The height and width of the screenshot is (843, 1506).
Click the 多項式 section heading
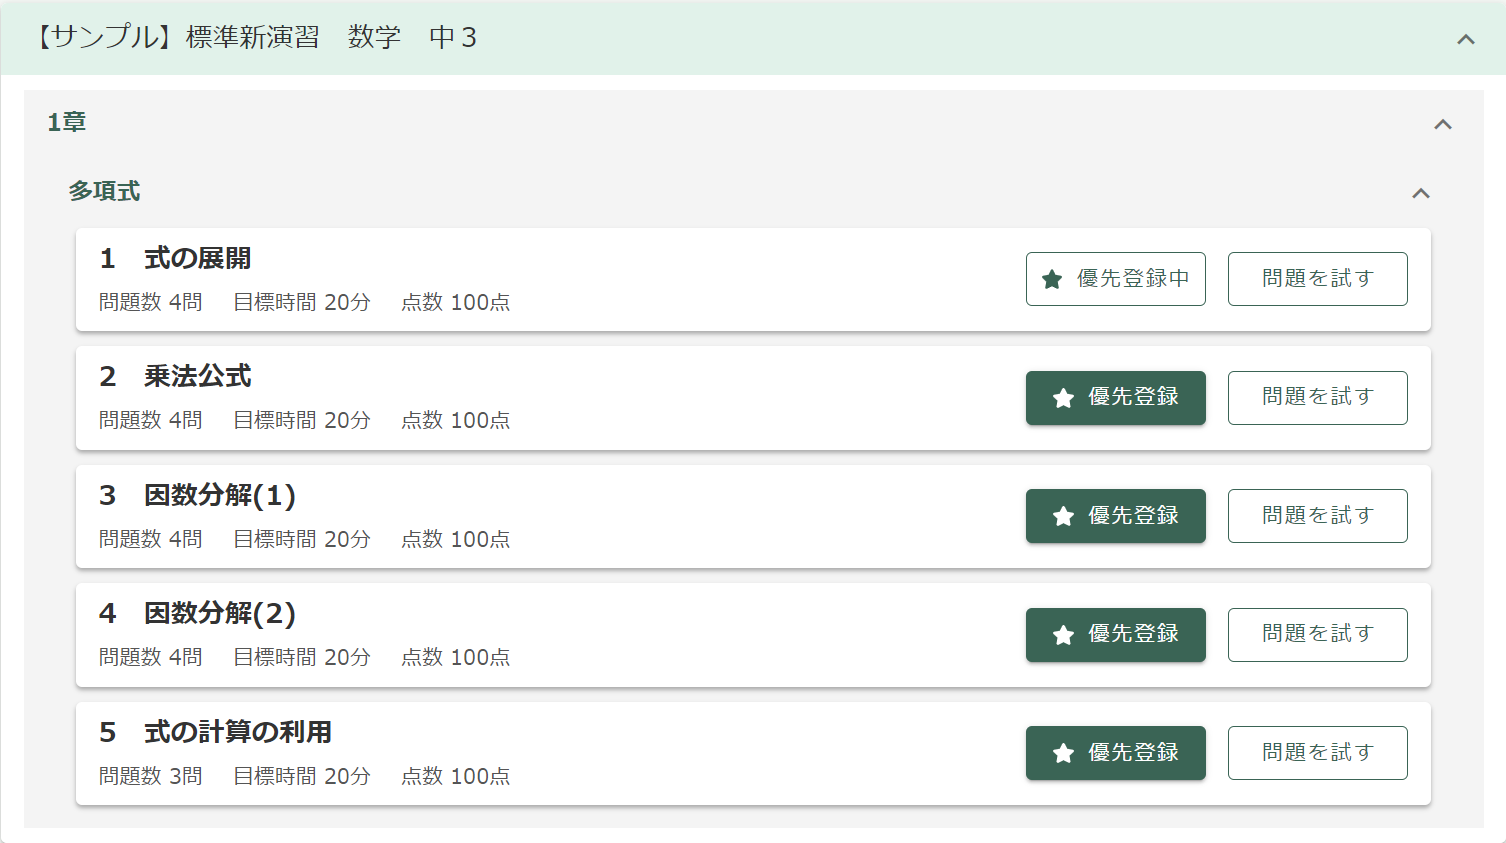pos(104,191)
